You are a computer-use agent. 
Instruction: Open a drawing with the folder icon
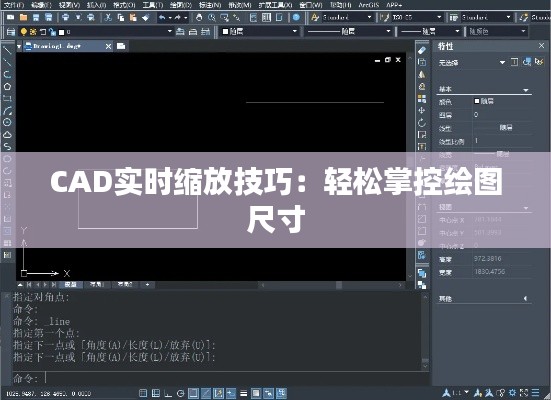coord(24,17)
